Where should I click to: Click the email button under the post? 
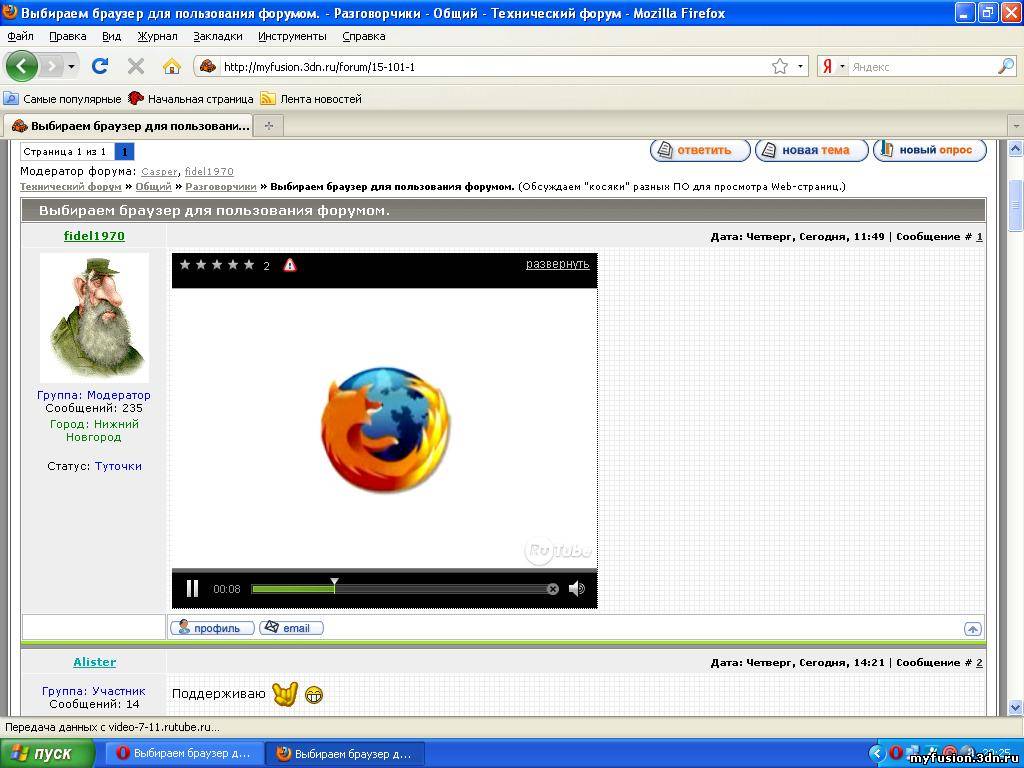pyautogui.click(x=291, y=628)
